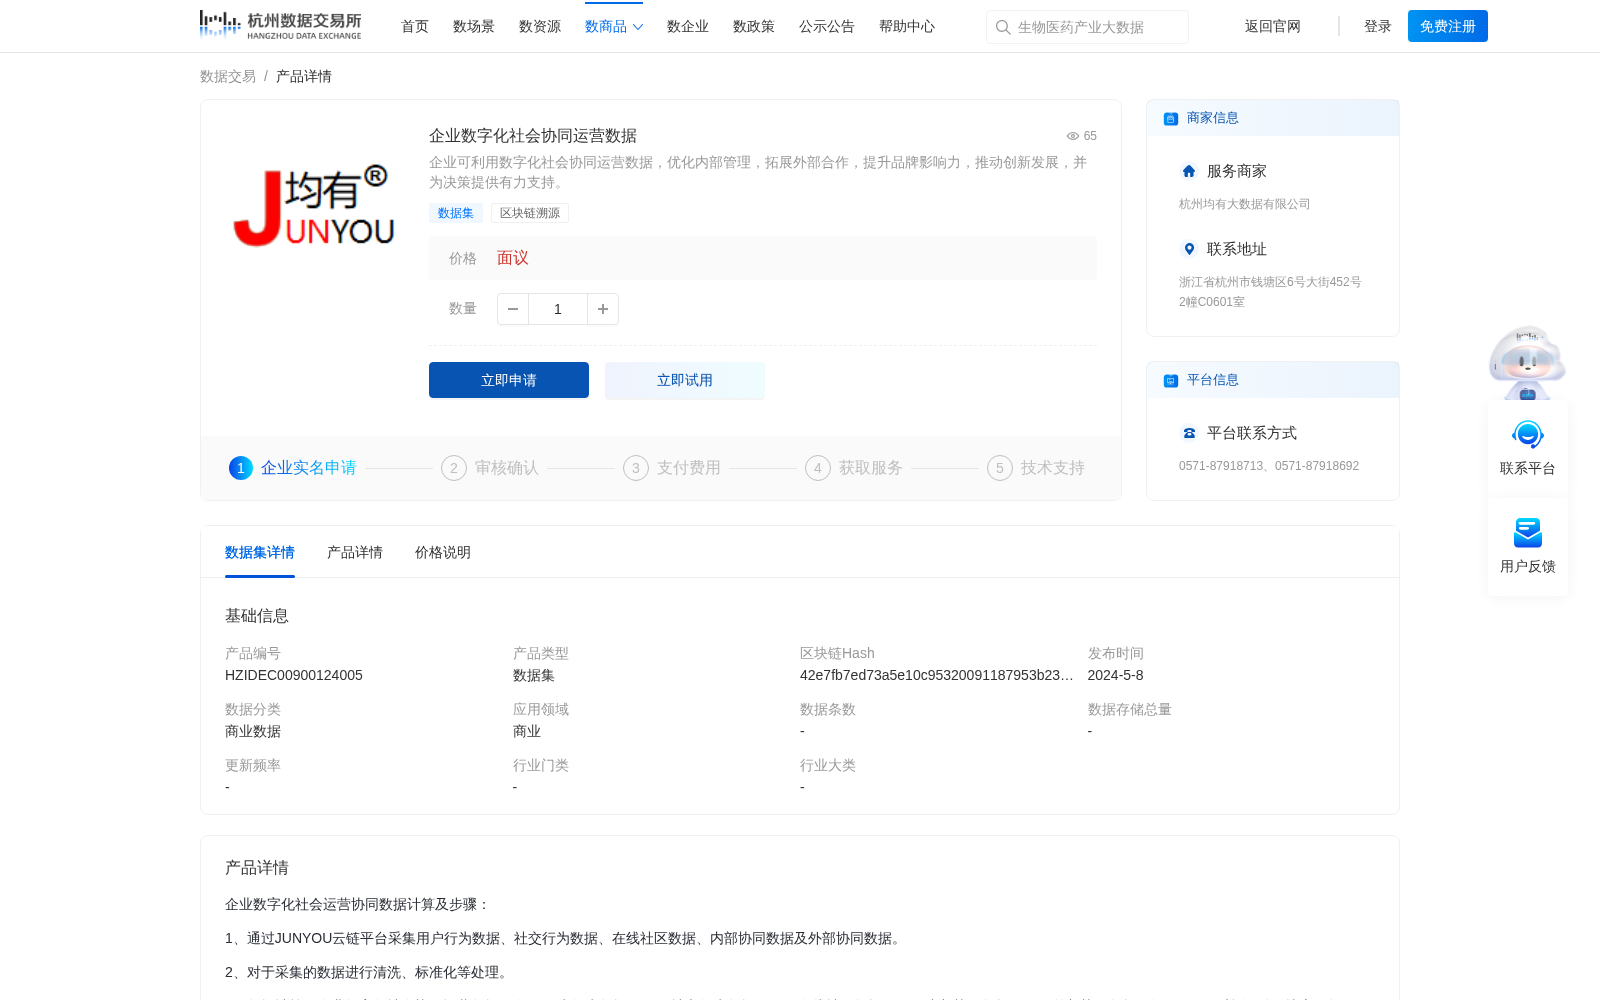This screenshot has height=1000, width=1600.
Task: Click product number HZIDEC00900124005
Action: [294, 676]
